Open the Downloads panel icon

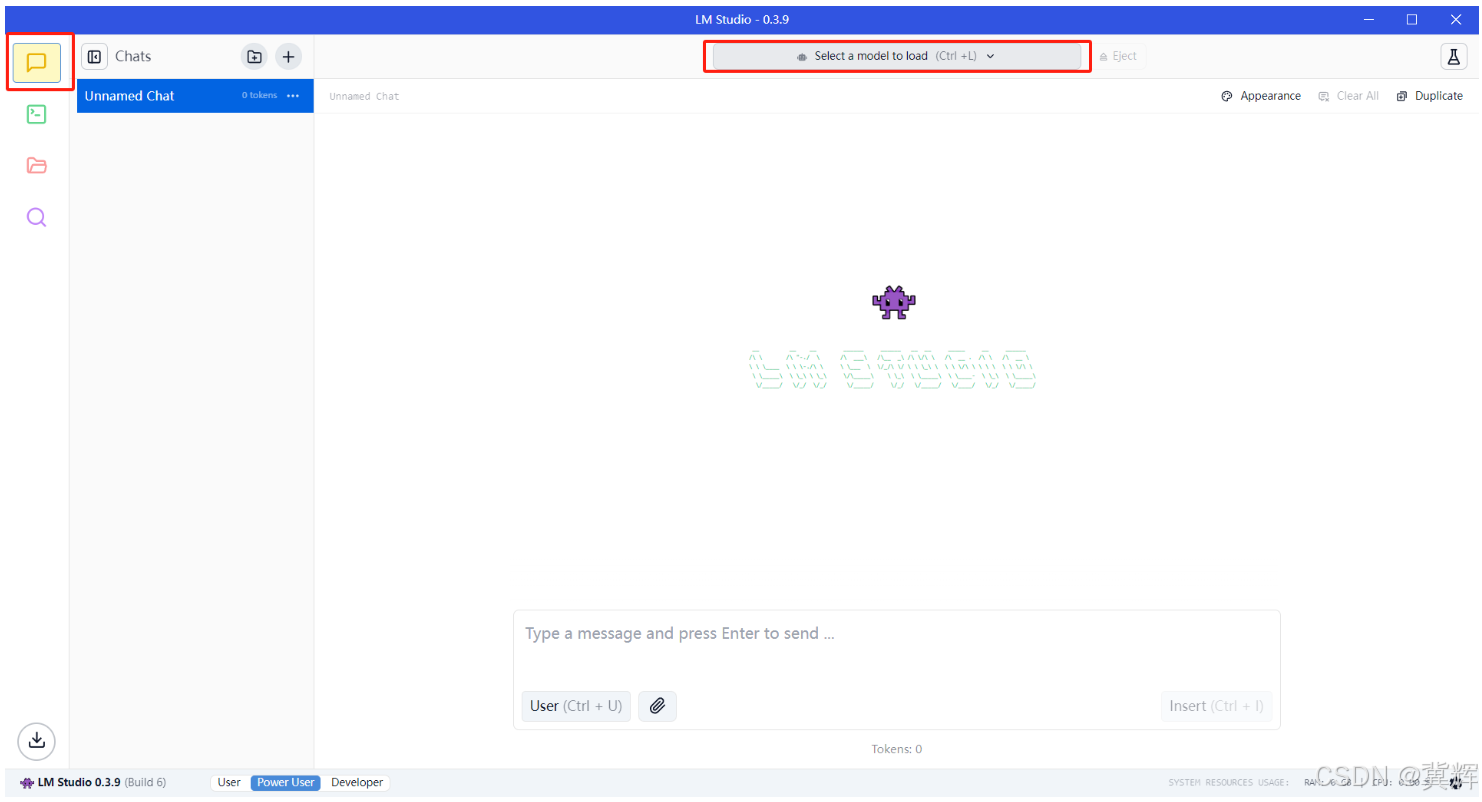pyautogui.click(x=37, y=740)
